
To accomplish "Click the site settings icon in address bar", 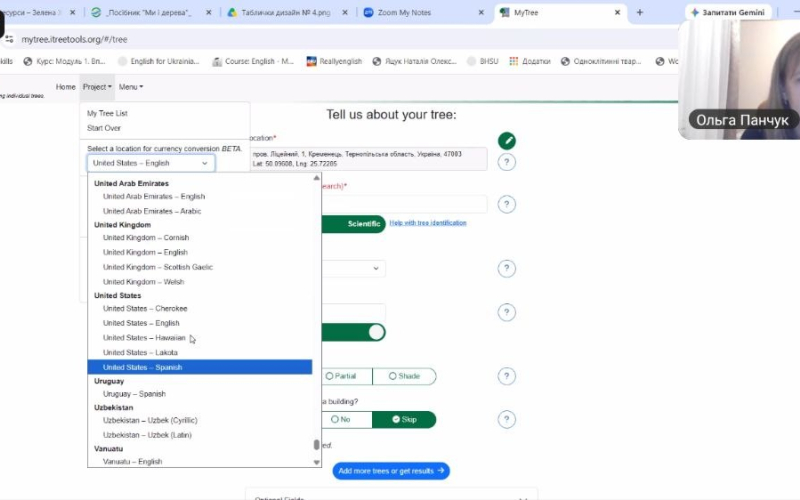I will (x=9, y=39).
